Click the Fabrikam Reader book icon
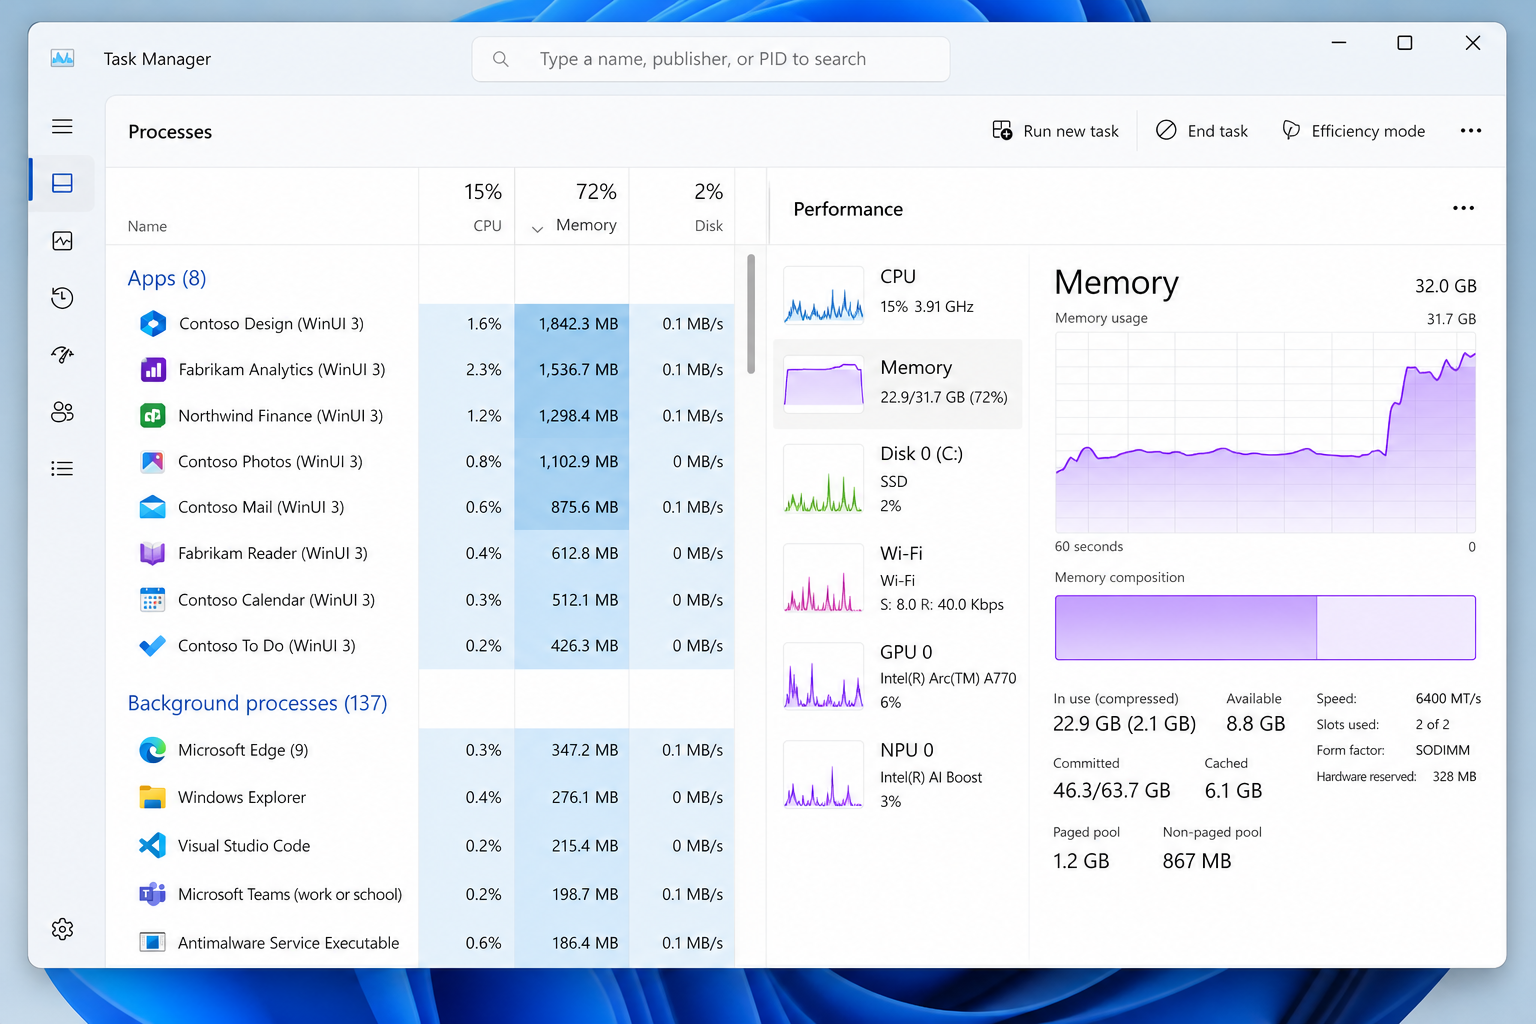 pos(152,553)
